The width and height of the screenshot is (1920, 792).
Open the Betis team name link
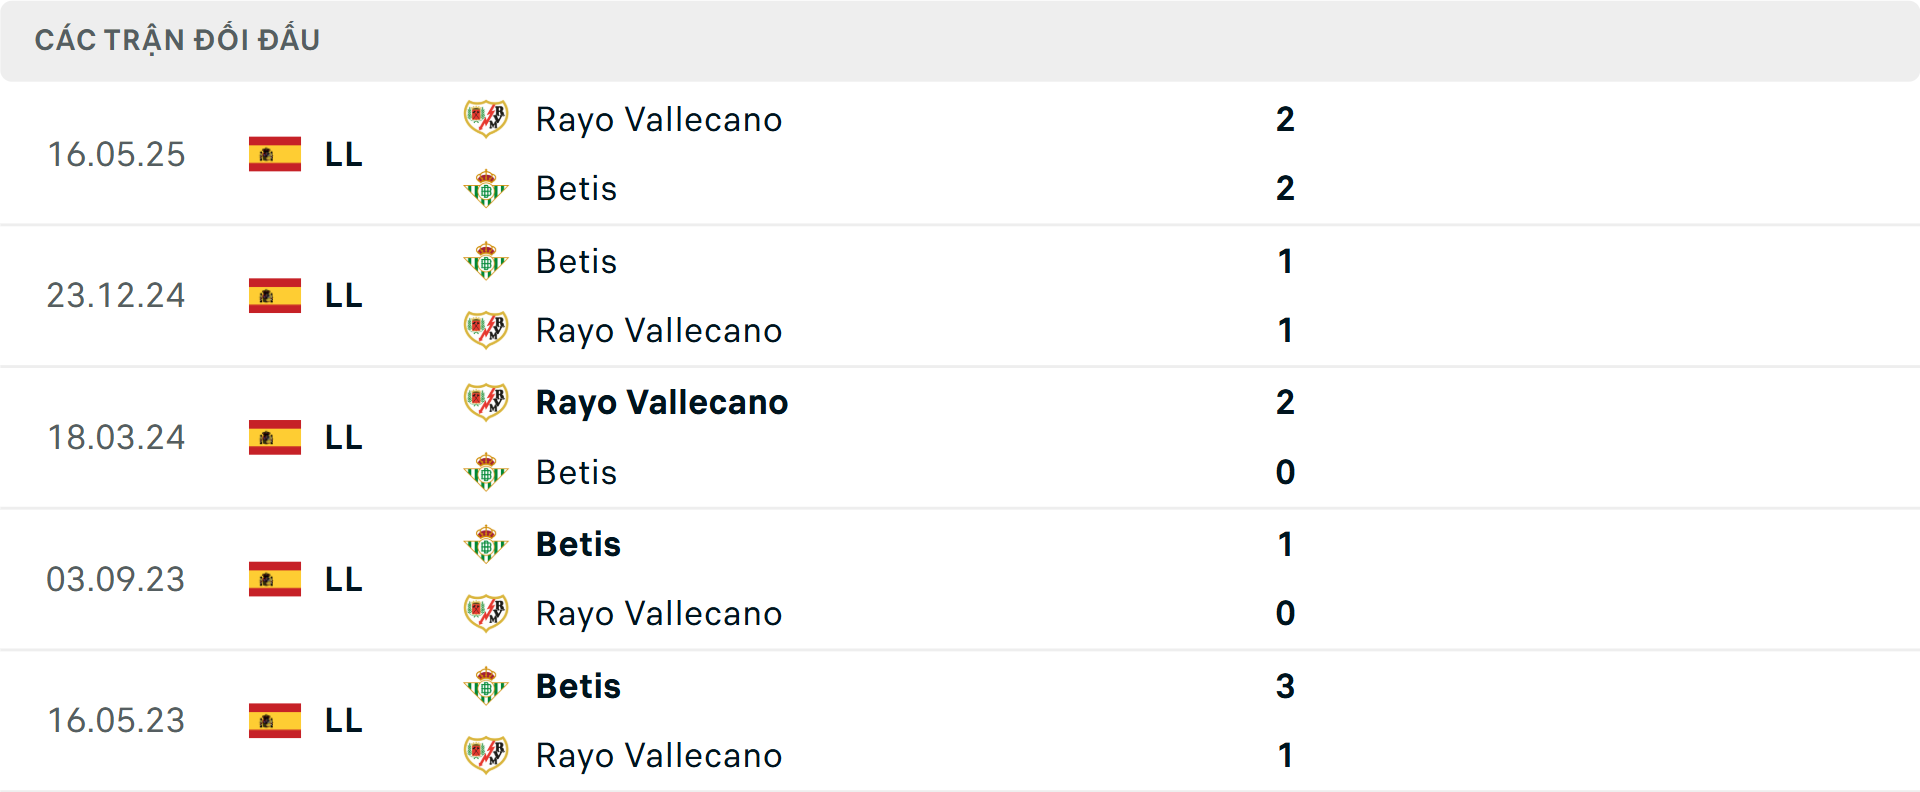[x=576, y=188]
